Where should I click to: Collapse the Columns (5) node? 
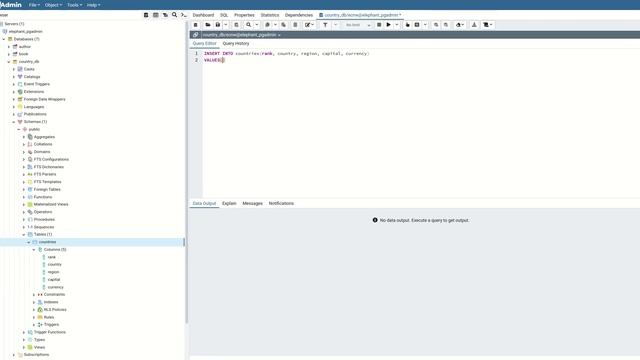[x=34, y=249]
